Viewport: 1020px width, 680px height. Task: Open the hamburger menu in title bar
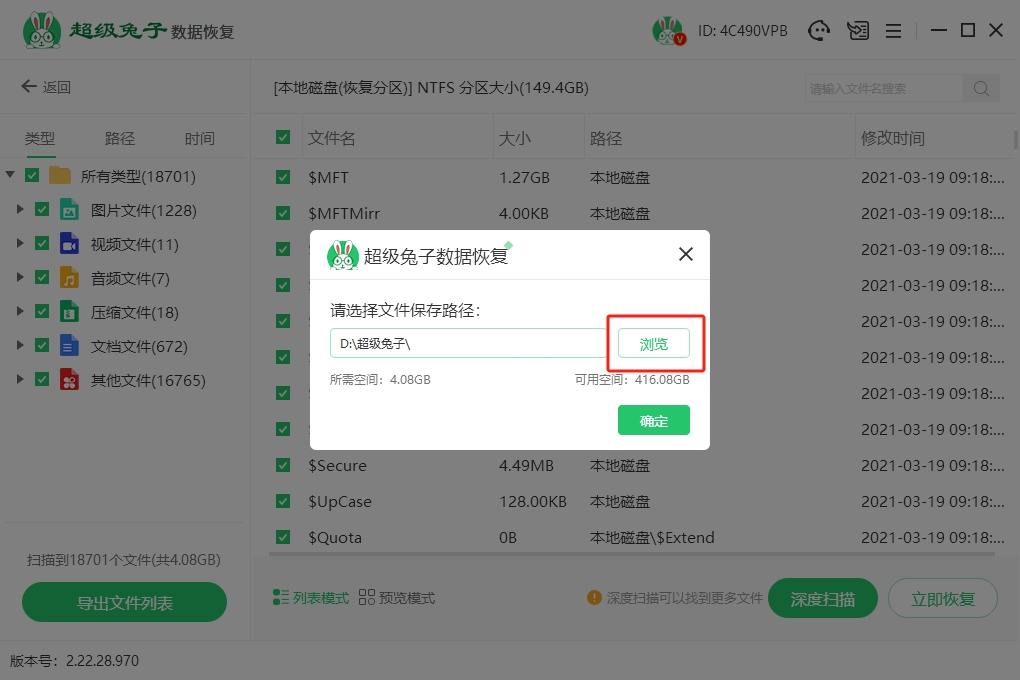(893, 31)
